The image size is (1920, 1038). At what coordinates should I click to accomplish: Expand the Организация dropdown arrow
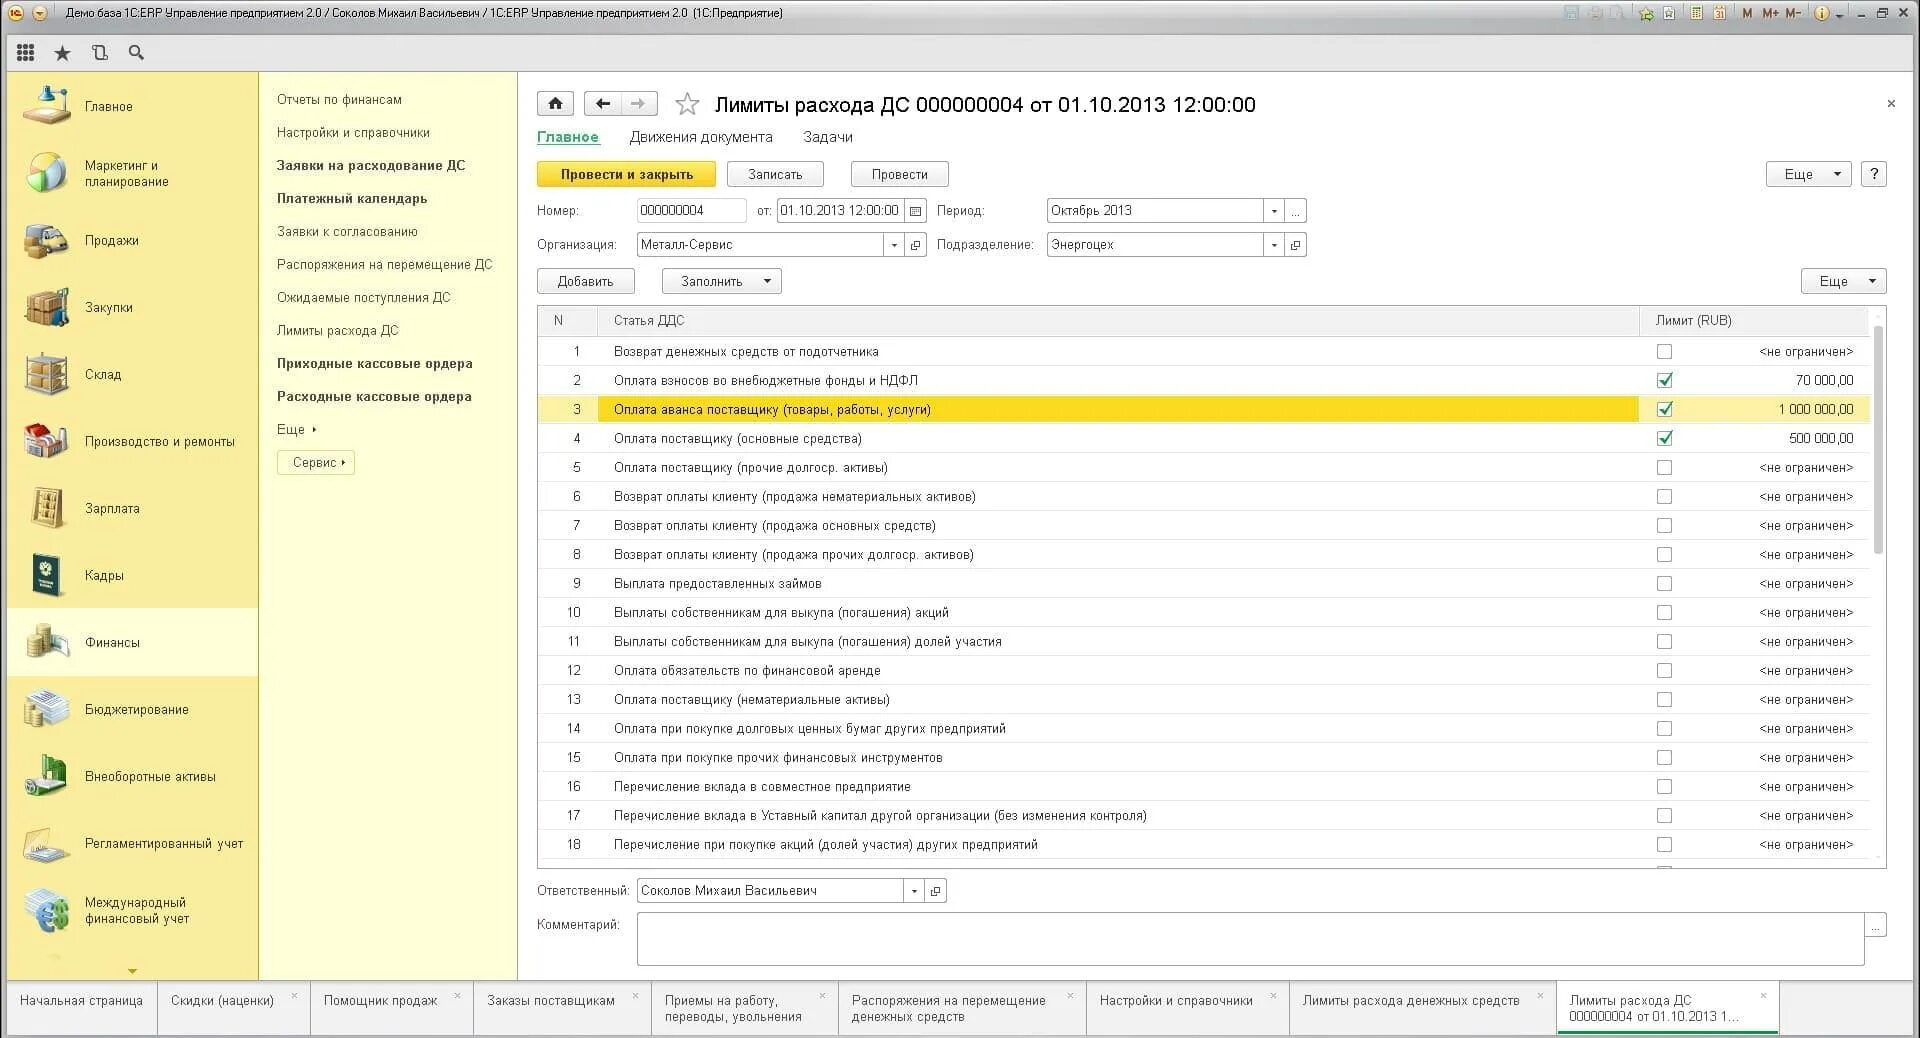[x=894, y=245]
